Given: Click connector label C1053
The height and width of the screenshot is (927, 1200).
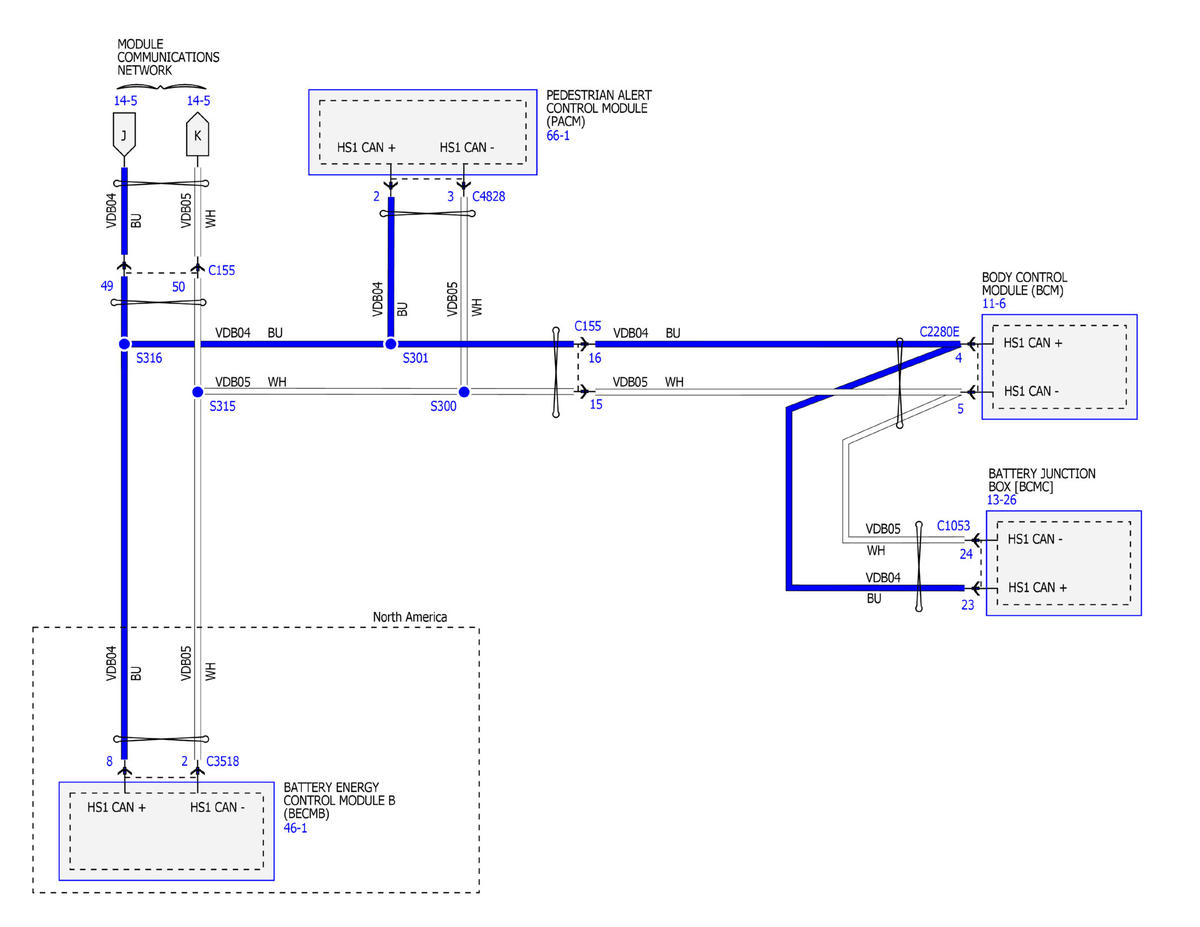Looking at the screenshot, I should [x=953, y=526].
